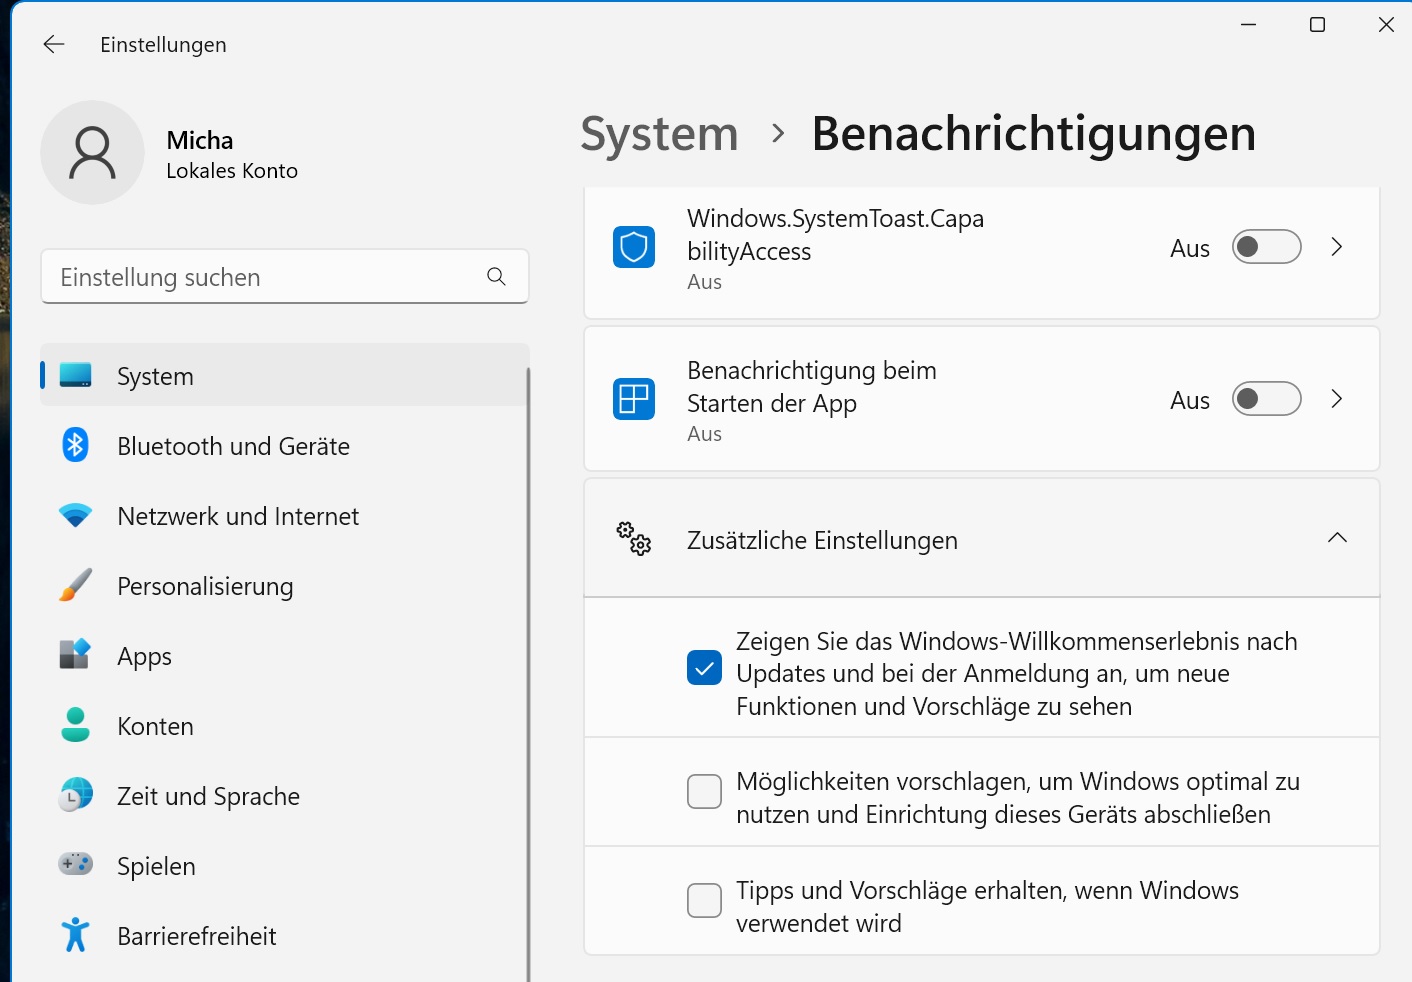Enable the Möglichkeiten vorschlagen checkbox

click(704, 791)
